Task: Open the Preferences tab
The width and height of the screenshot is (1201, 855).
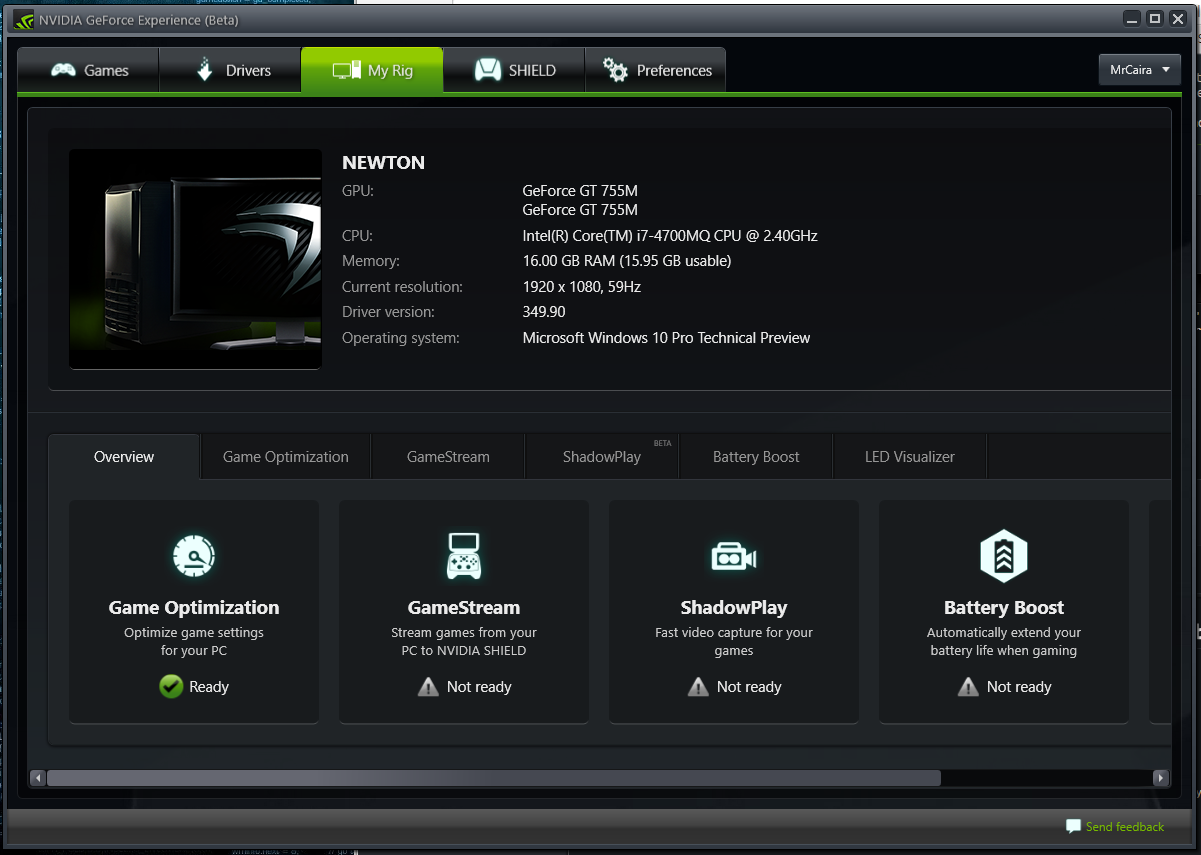Action: click(655, 70)
